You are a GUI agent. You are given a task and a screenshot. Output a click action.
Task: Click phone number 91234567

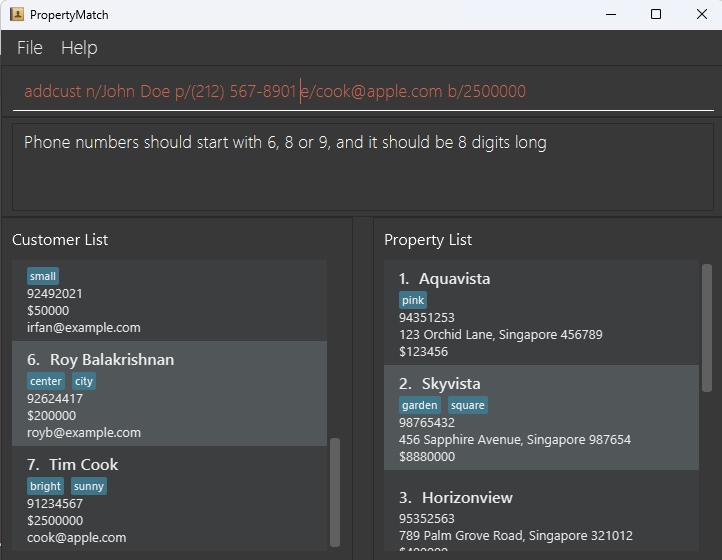(x=55, y=504)
